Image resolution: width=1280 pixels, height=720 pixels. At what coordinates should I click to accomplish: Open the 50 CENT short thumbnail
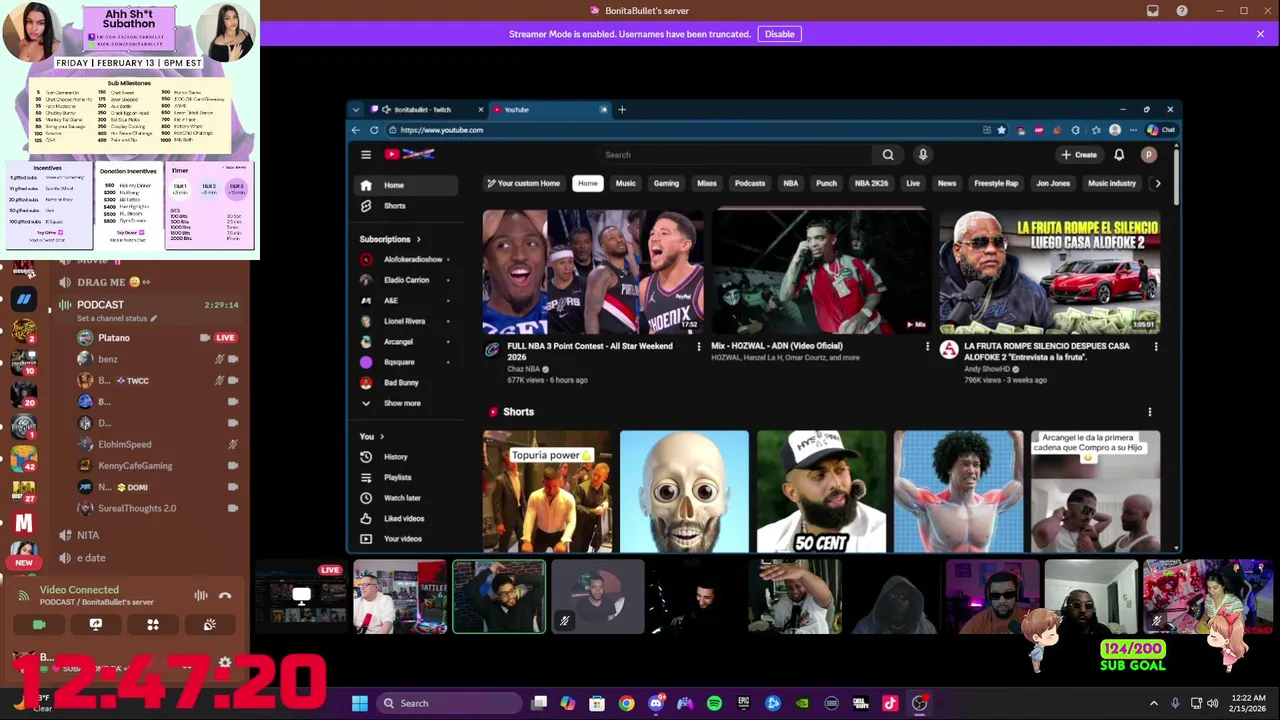pos(821,492)
